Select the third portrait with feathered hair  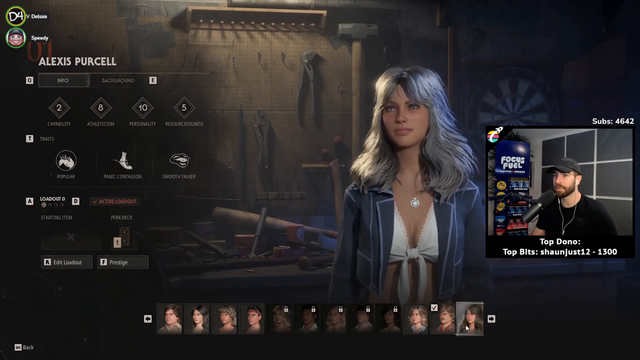[224, 319]
